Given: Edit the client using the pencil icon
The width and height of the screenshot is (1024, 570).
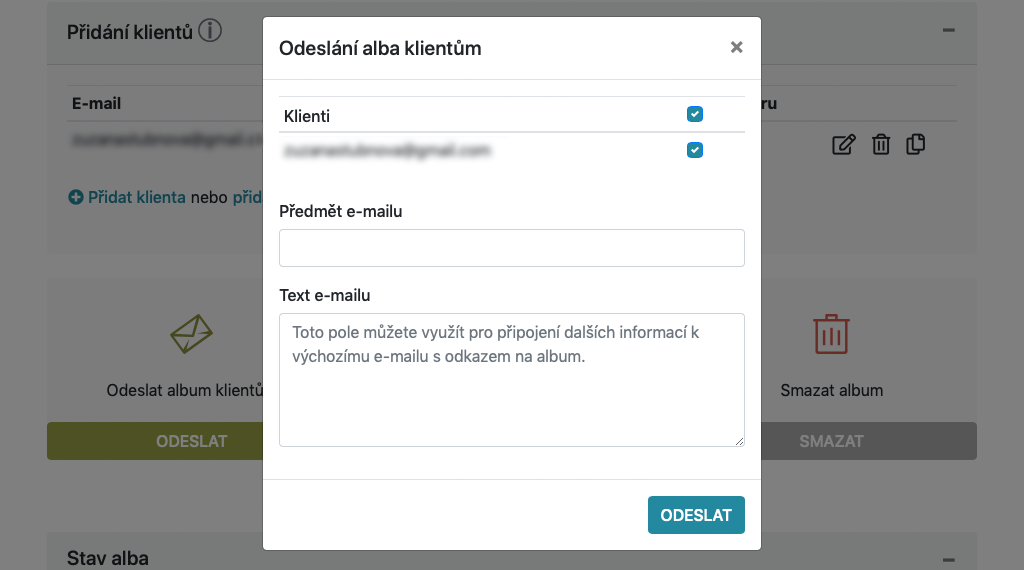Looking at the screenshot, I should [x=843, y=144].
